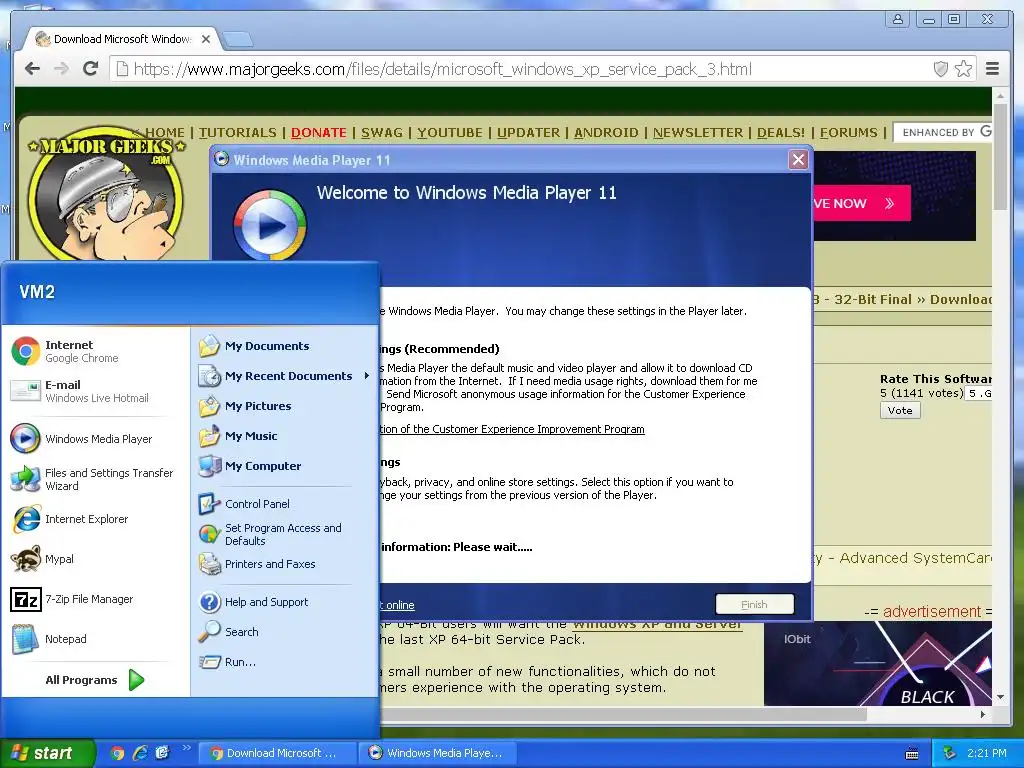Open Chrome hamburger menu
This screenshot has height=768, width=1024.
[992, 69]
